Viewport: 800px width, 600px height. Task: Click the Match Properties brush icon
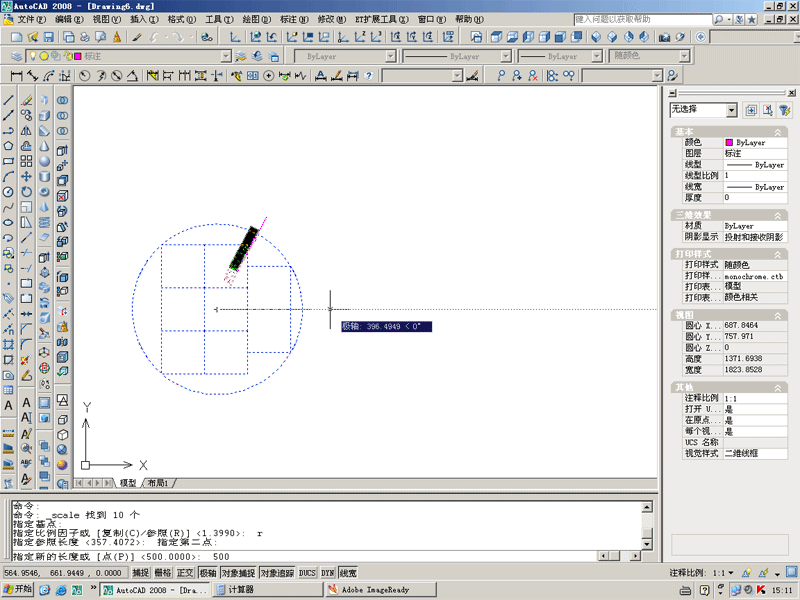[137, 37]
